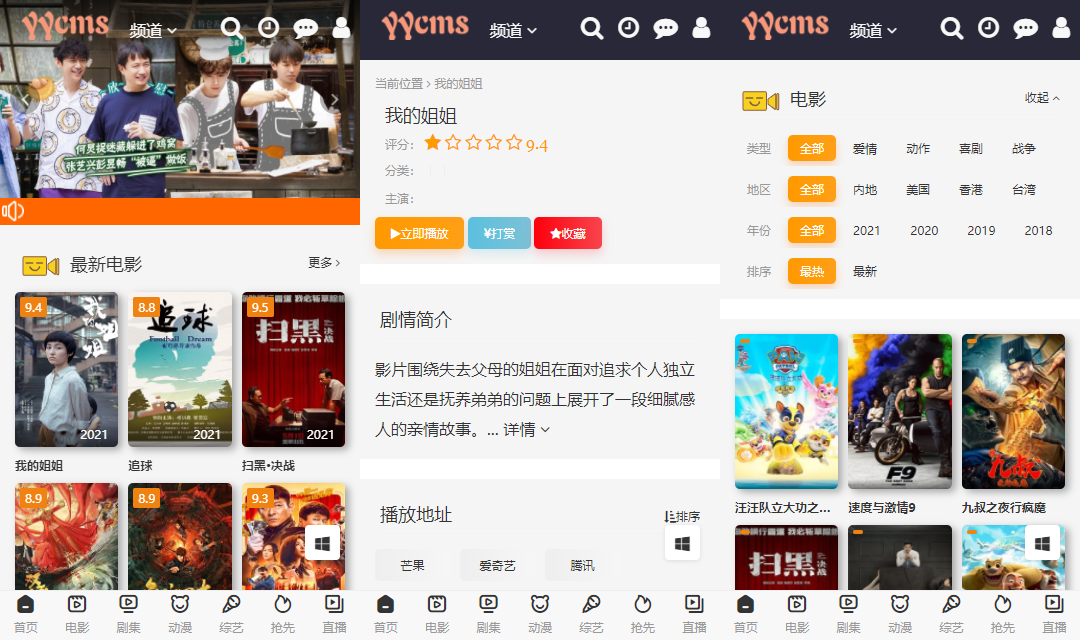Select 全部 in the 类型 filter row
This screenshot has height=640, width=1080.
tap(811, 148)
